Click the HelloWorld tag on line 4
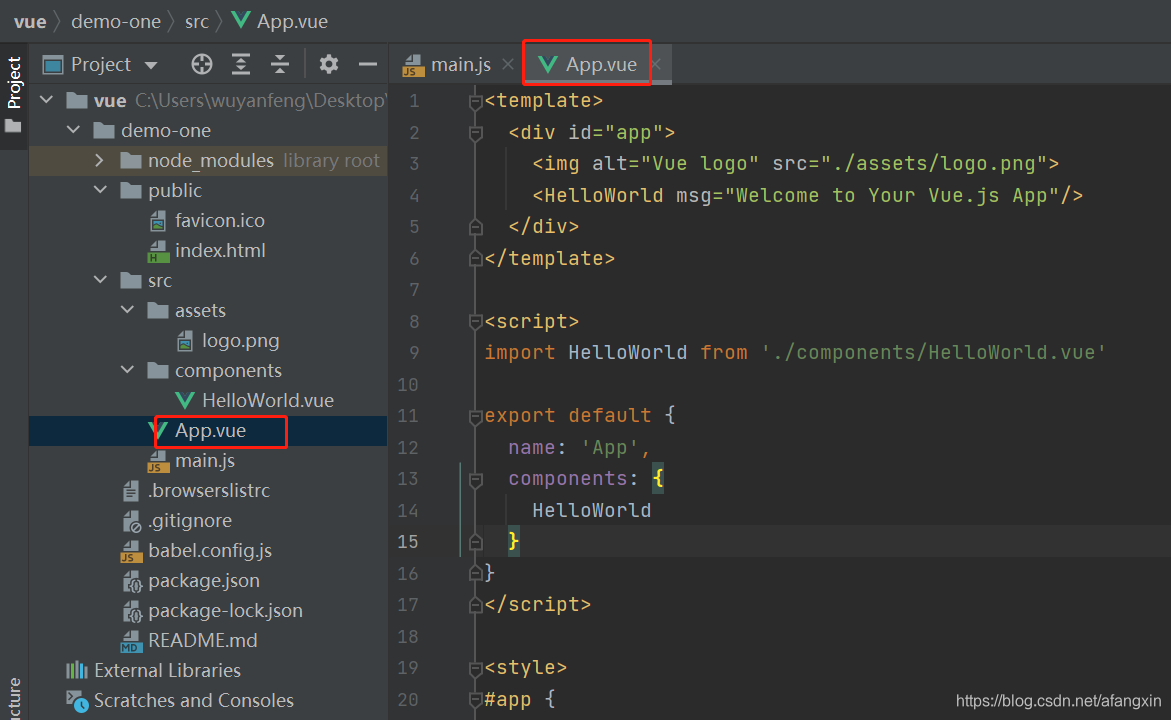This screenshot has width=1171, height=720. 603,195
